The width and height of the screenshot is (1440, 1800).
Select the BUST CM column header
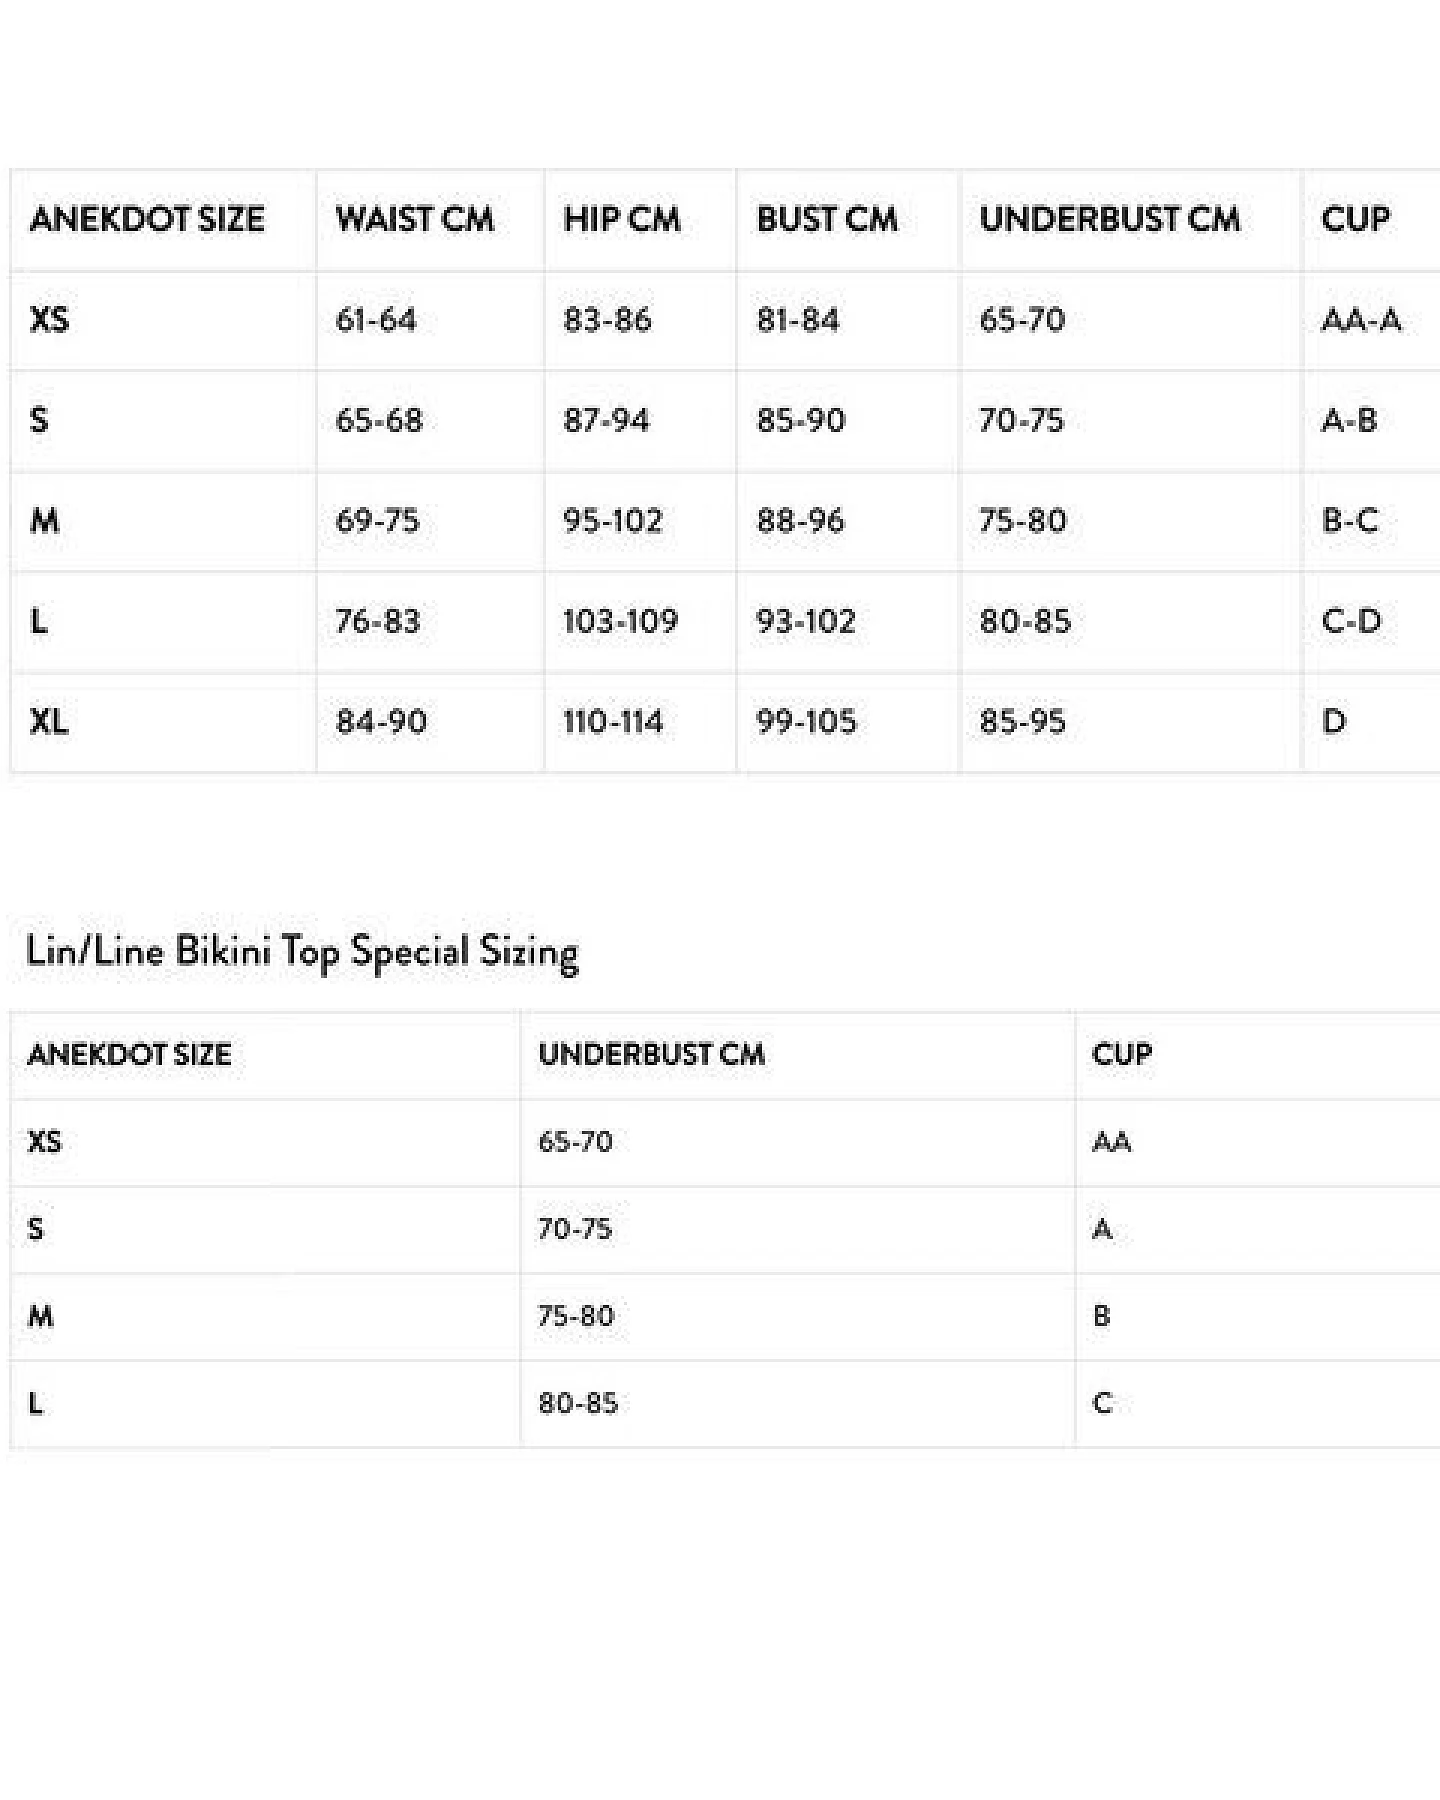[827, 219]
